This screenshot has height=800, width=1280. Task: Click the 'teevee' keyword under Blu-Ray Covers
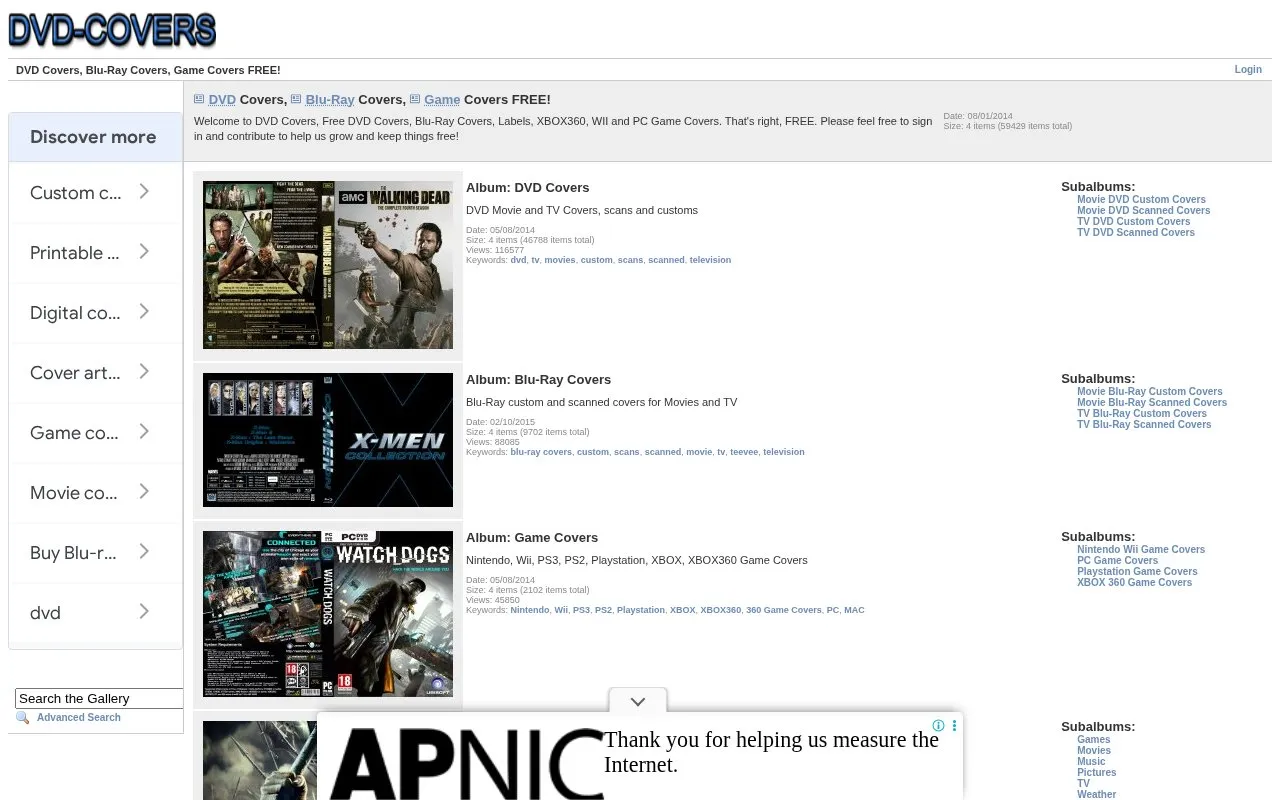click(744, 452)
